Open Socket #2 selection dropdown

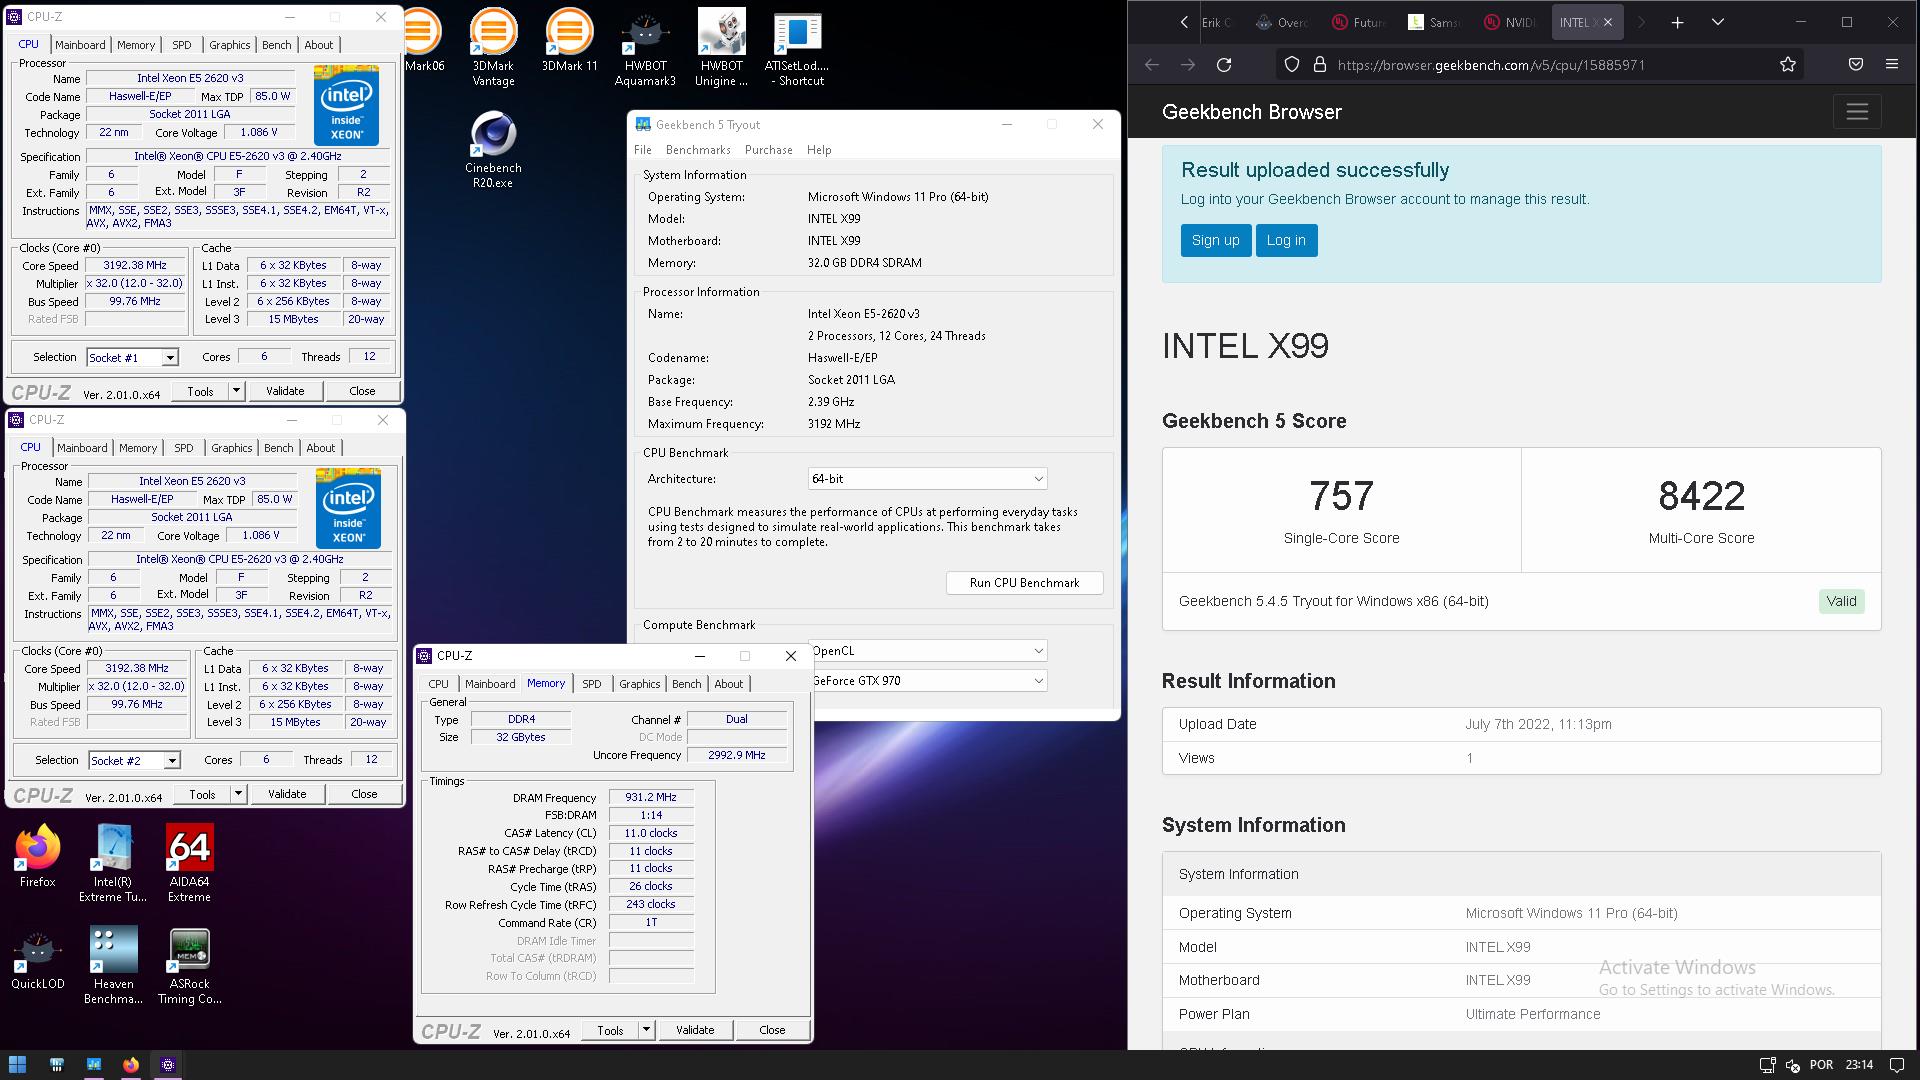pyautogui.click(x=134, y=761)
